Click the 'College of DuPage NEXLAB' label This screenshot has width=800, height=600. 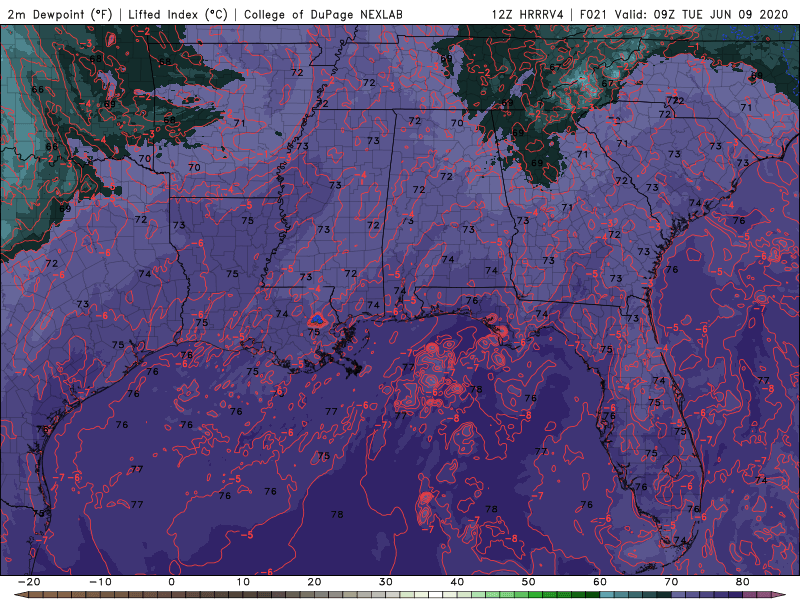click(x=323, y=14)
